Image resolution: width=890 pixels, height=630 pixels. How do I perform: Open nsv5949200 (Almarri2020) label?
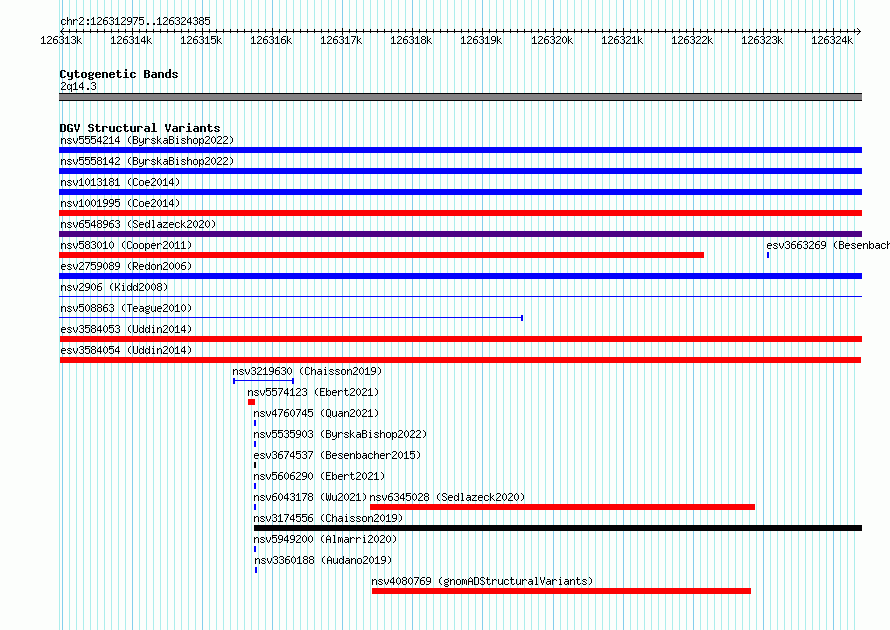[325, 539]
